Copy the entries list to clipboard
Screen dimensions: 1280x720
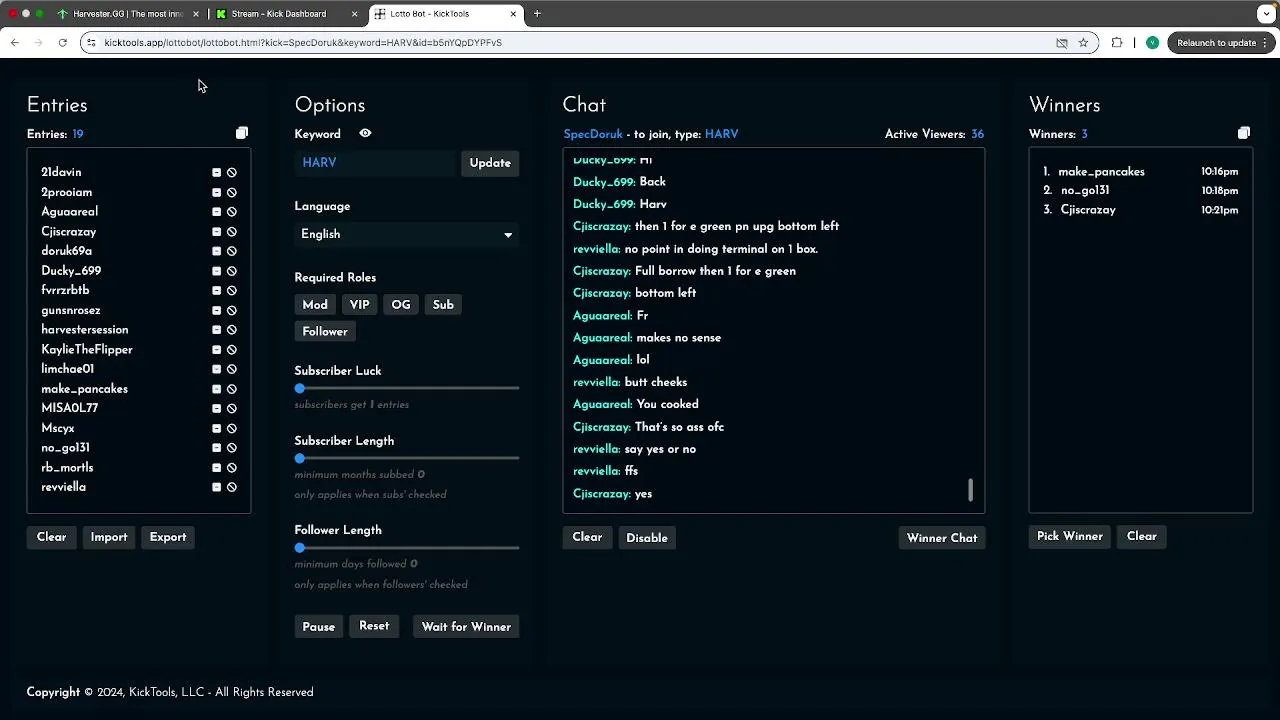coord(242,133)
